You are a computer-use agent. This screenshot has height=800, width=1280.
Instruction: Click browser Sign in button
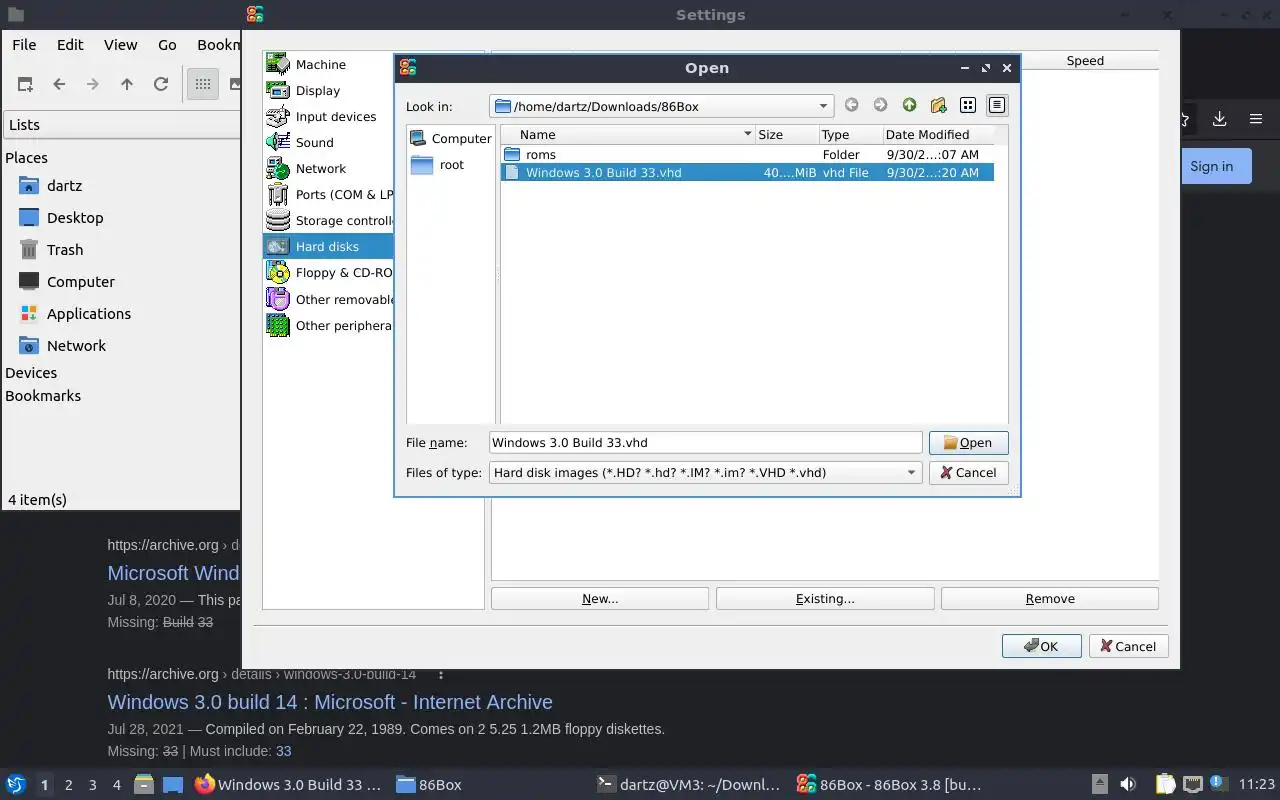1212,166
